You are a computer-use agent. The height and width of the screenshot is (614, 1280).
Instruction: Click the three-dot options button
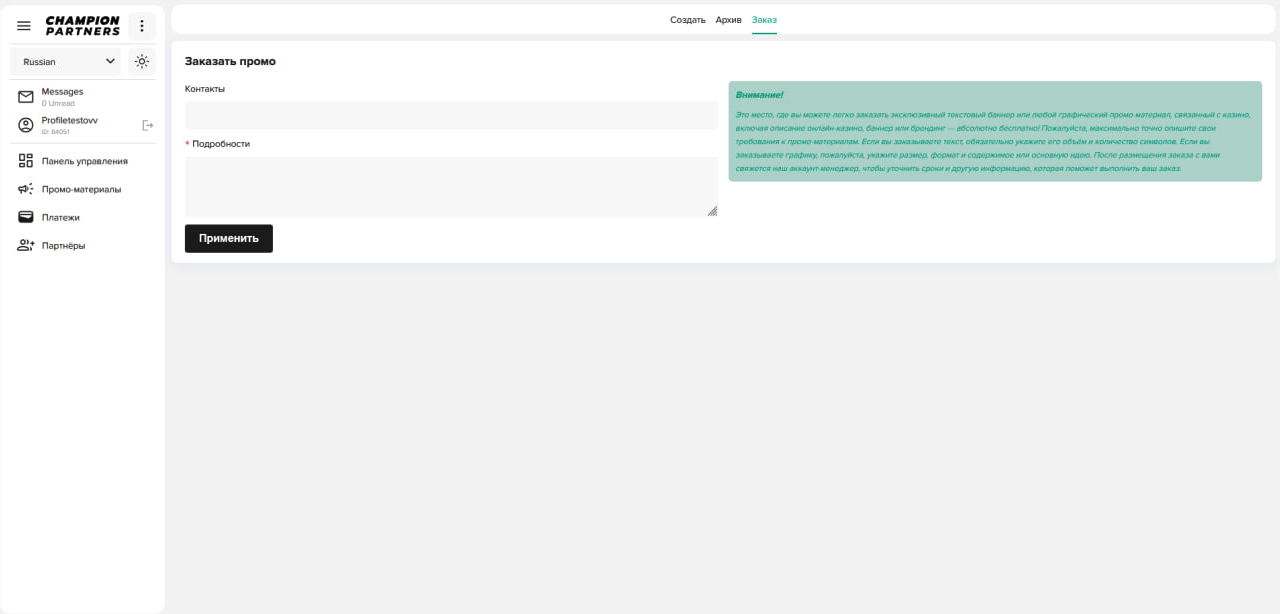(142, 26)
